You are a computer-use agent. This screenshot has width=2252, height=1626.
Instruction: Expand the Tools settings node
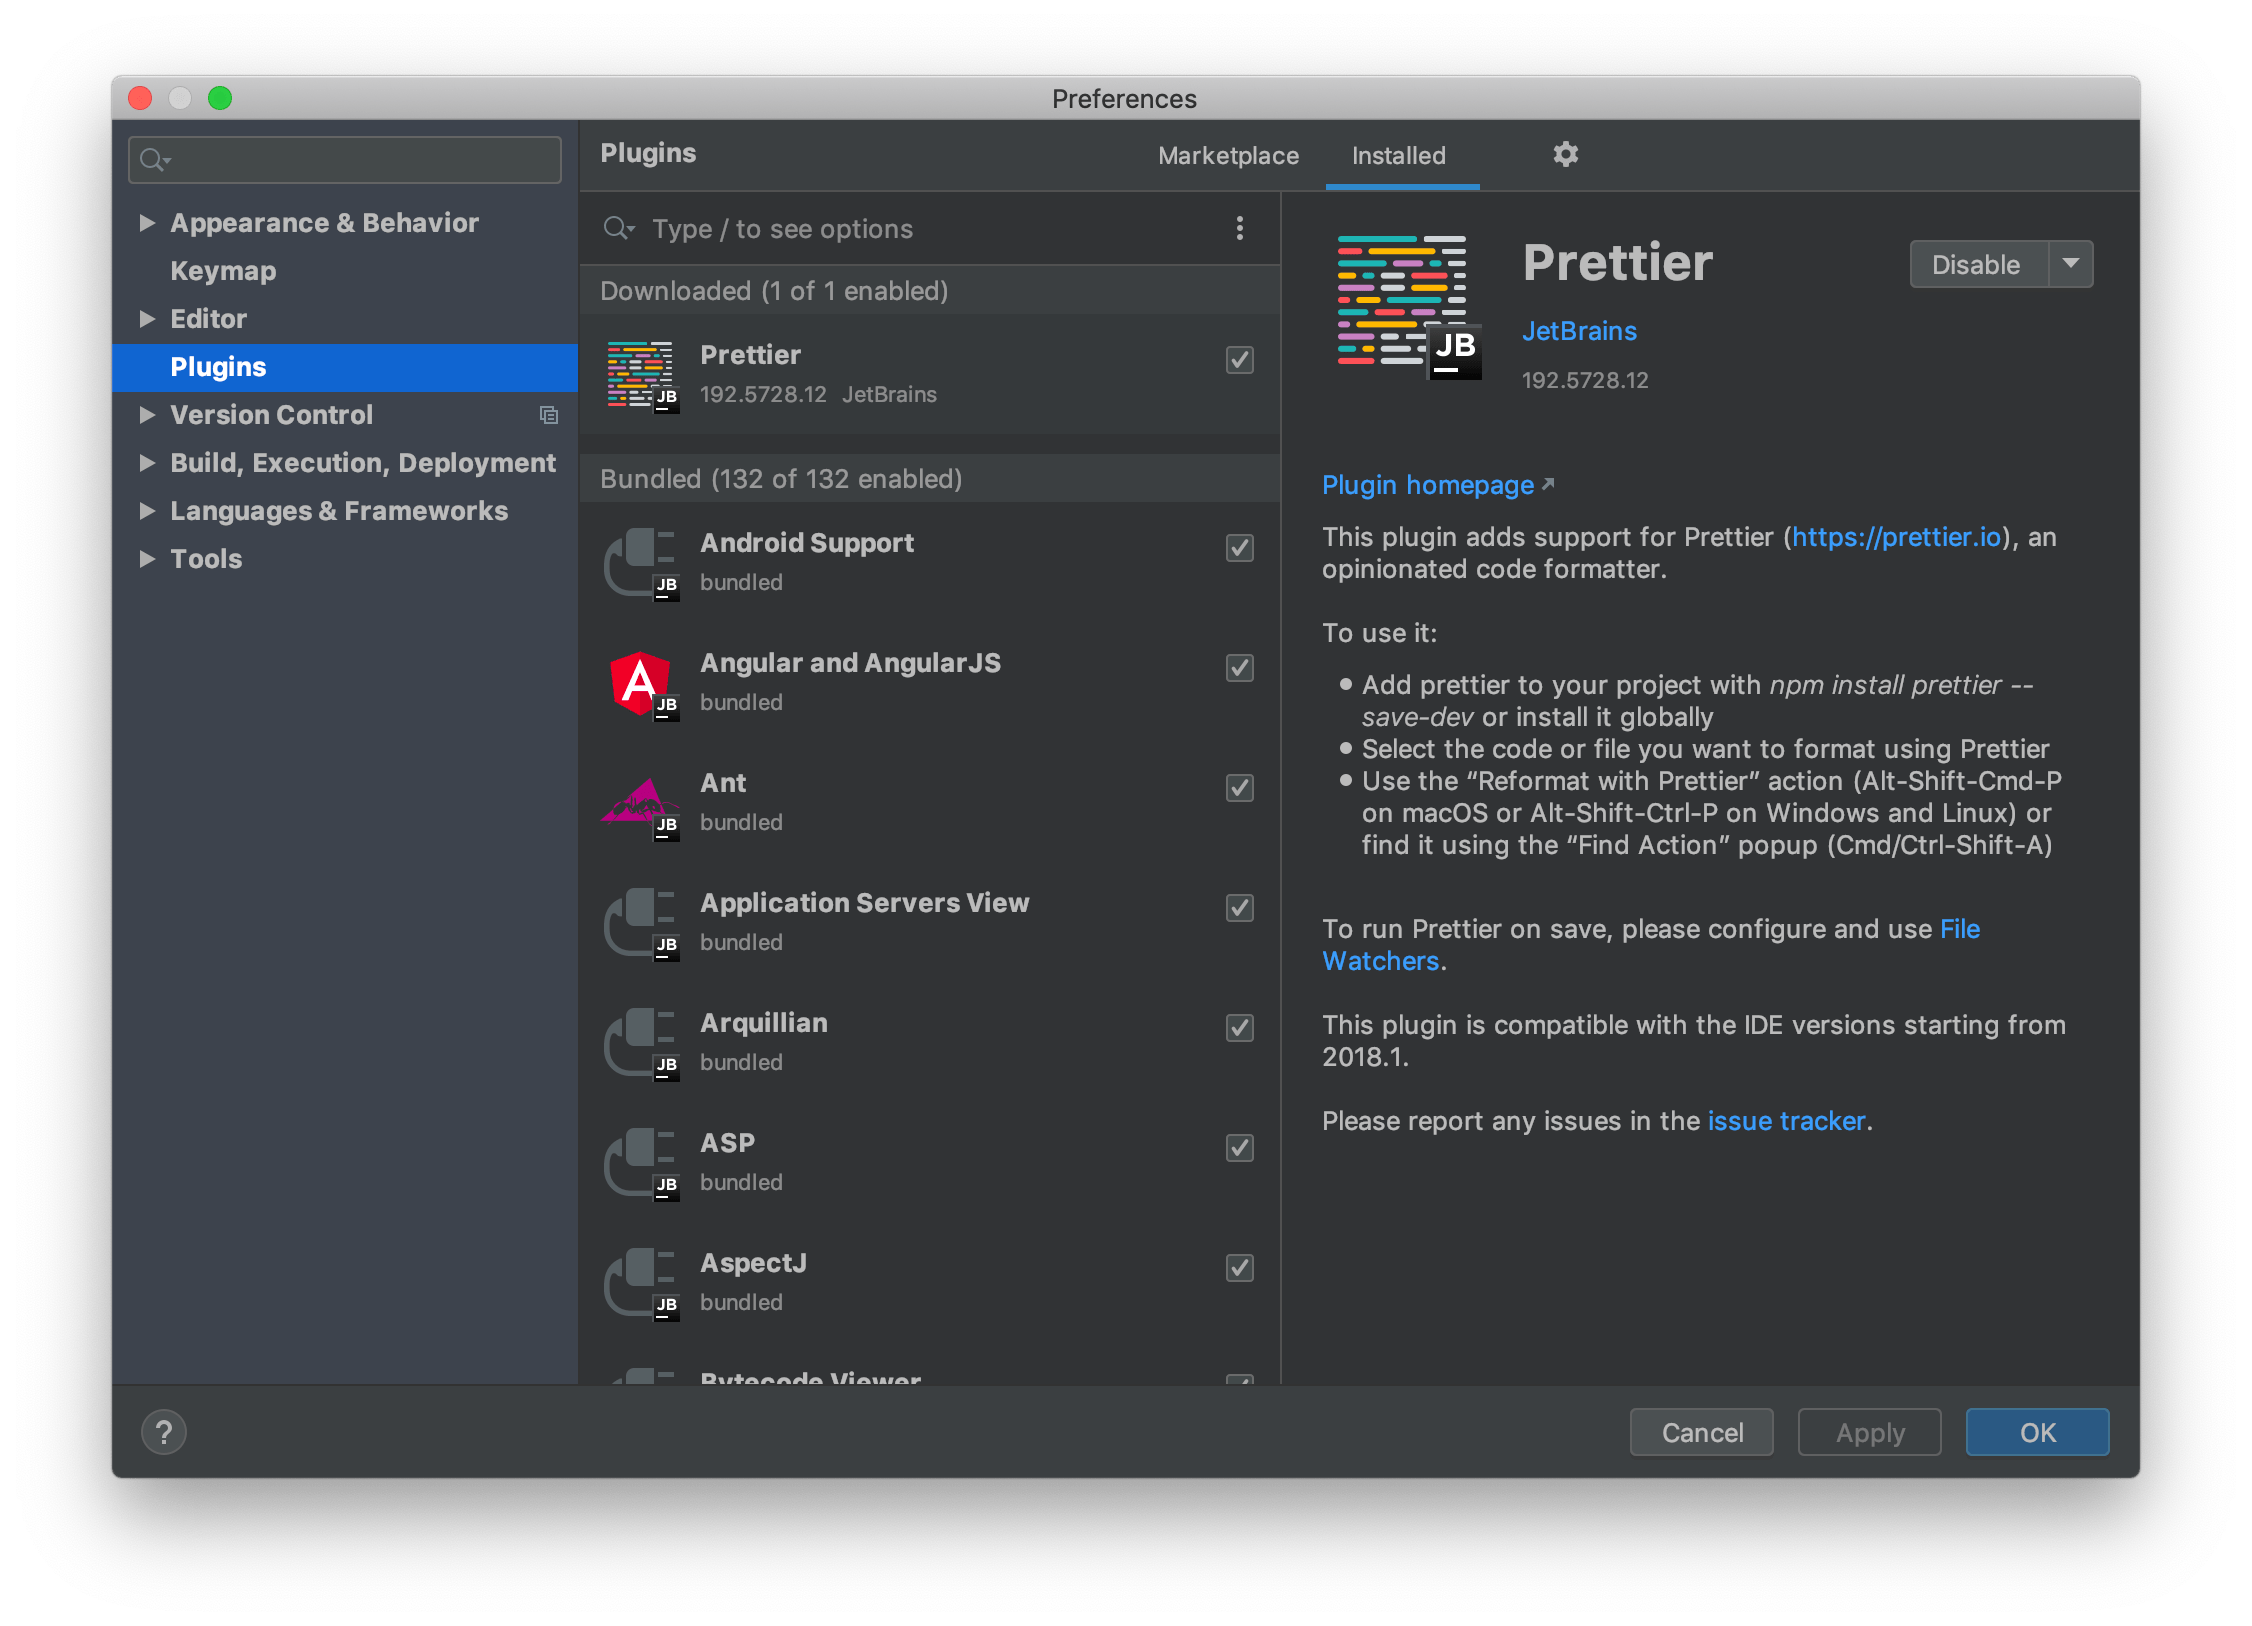click(x=147, y=559)
